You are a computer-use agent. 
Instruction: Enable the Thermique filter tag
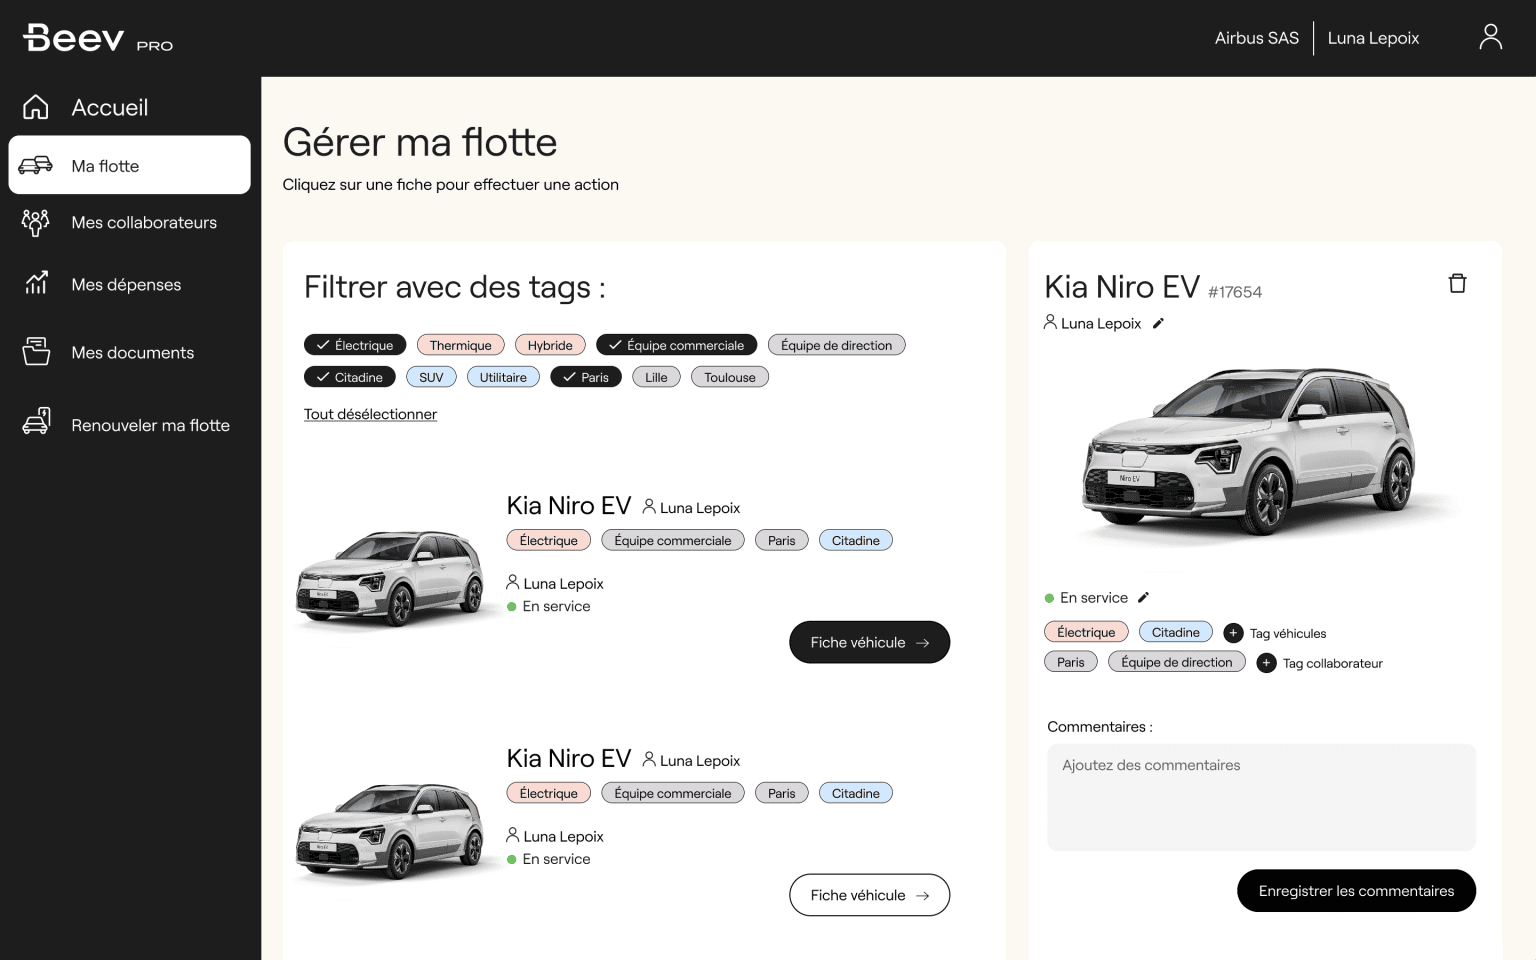[460, 345]
